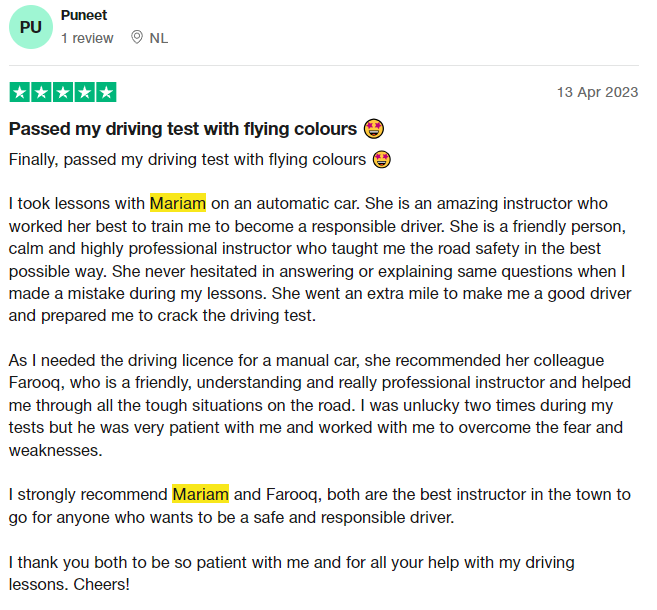Click the first green rating star

[x=20, y=92]
